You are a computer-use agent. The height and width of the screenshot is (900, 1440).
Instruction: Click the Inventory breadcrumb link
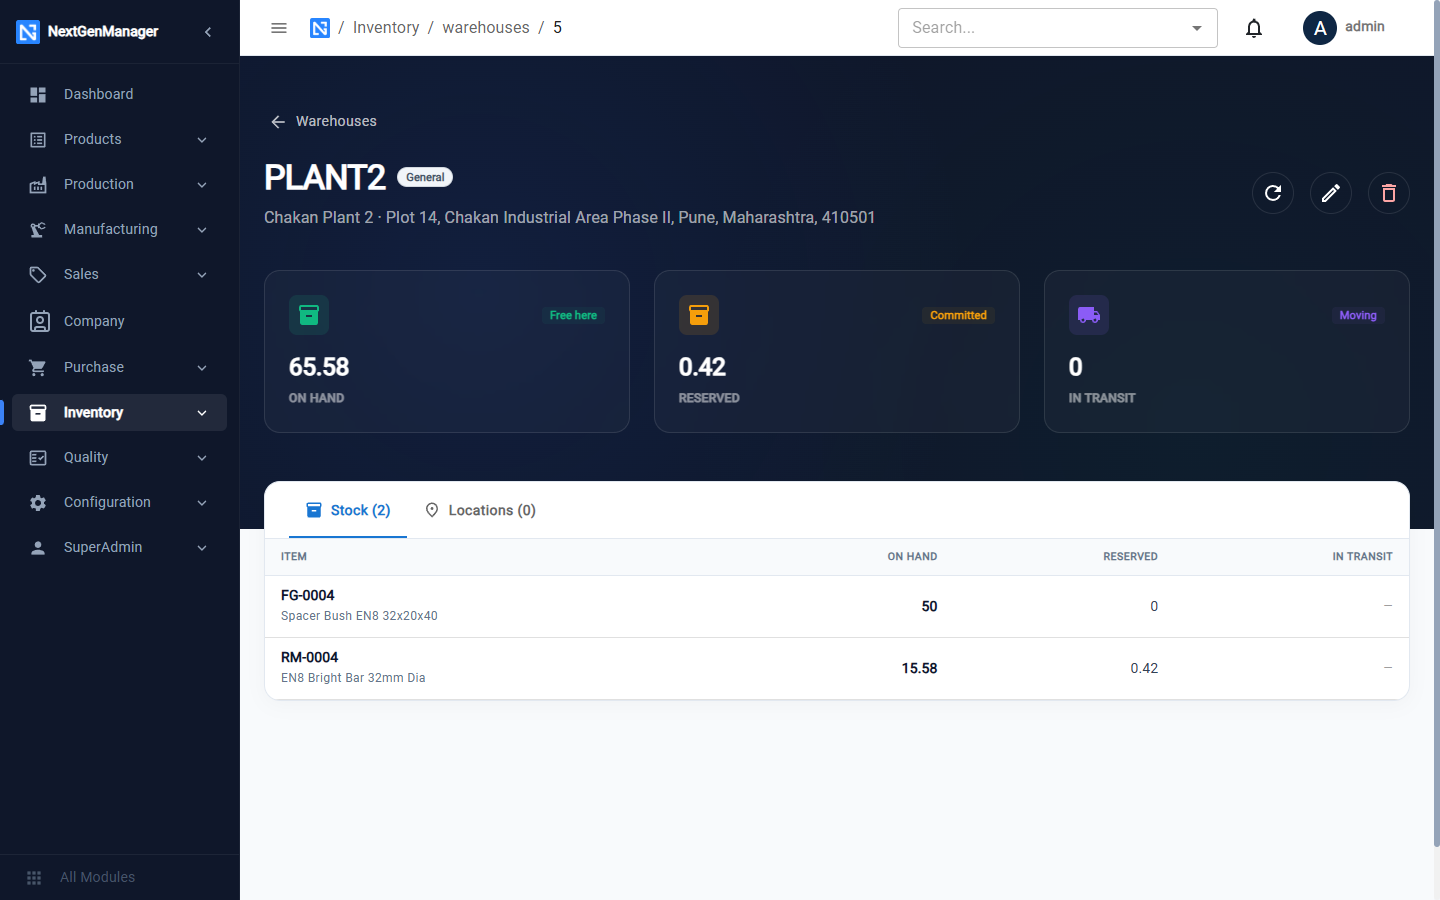pos(386,28)
